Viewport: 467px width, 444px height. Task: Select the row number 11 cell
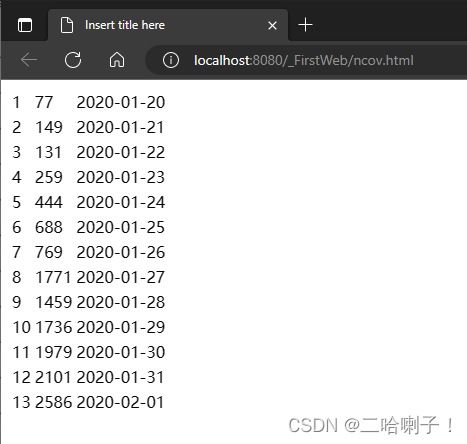[21, 352]
